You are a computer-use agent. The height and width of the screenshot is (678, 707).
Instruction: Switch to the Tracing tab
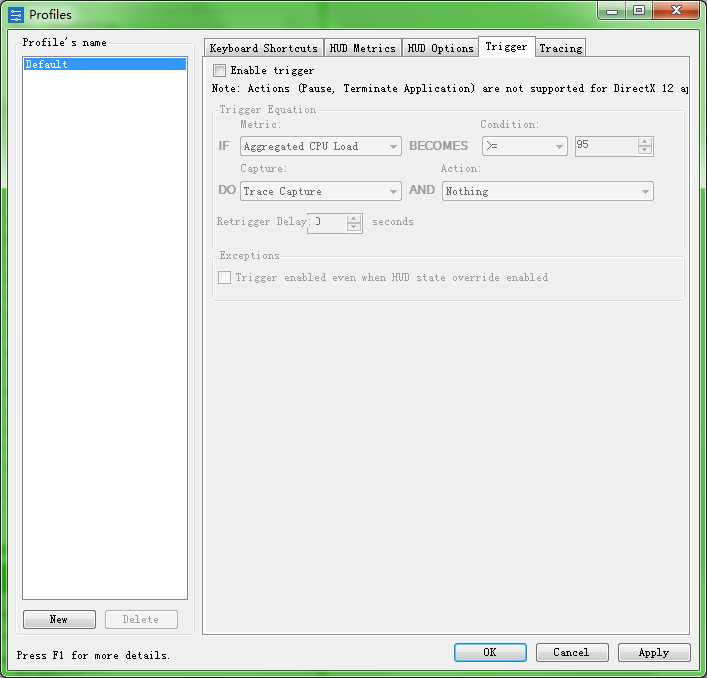point(560,48)
